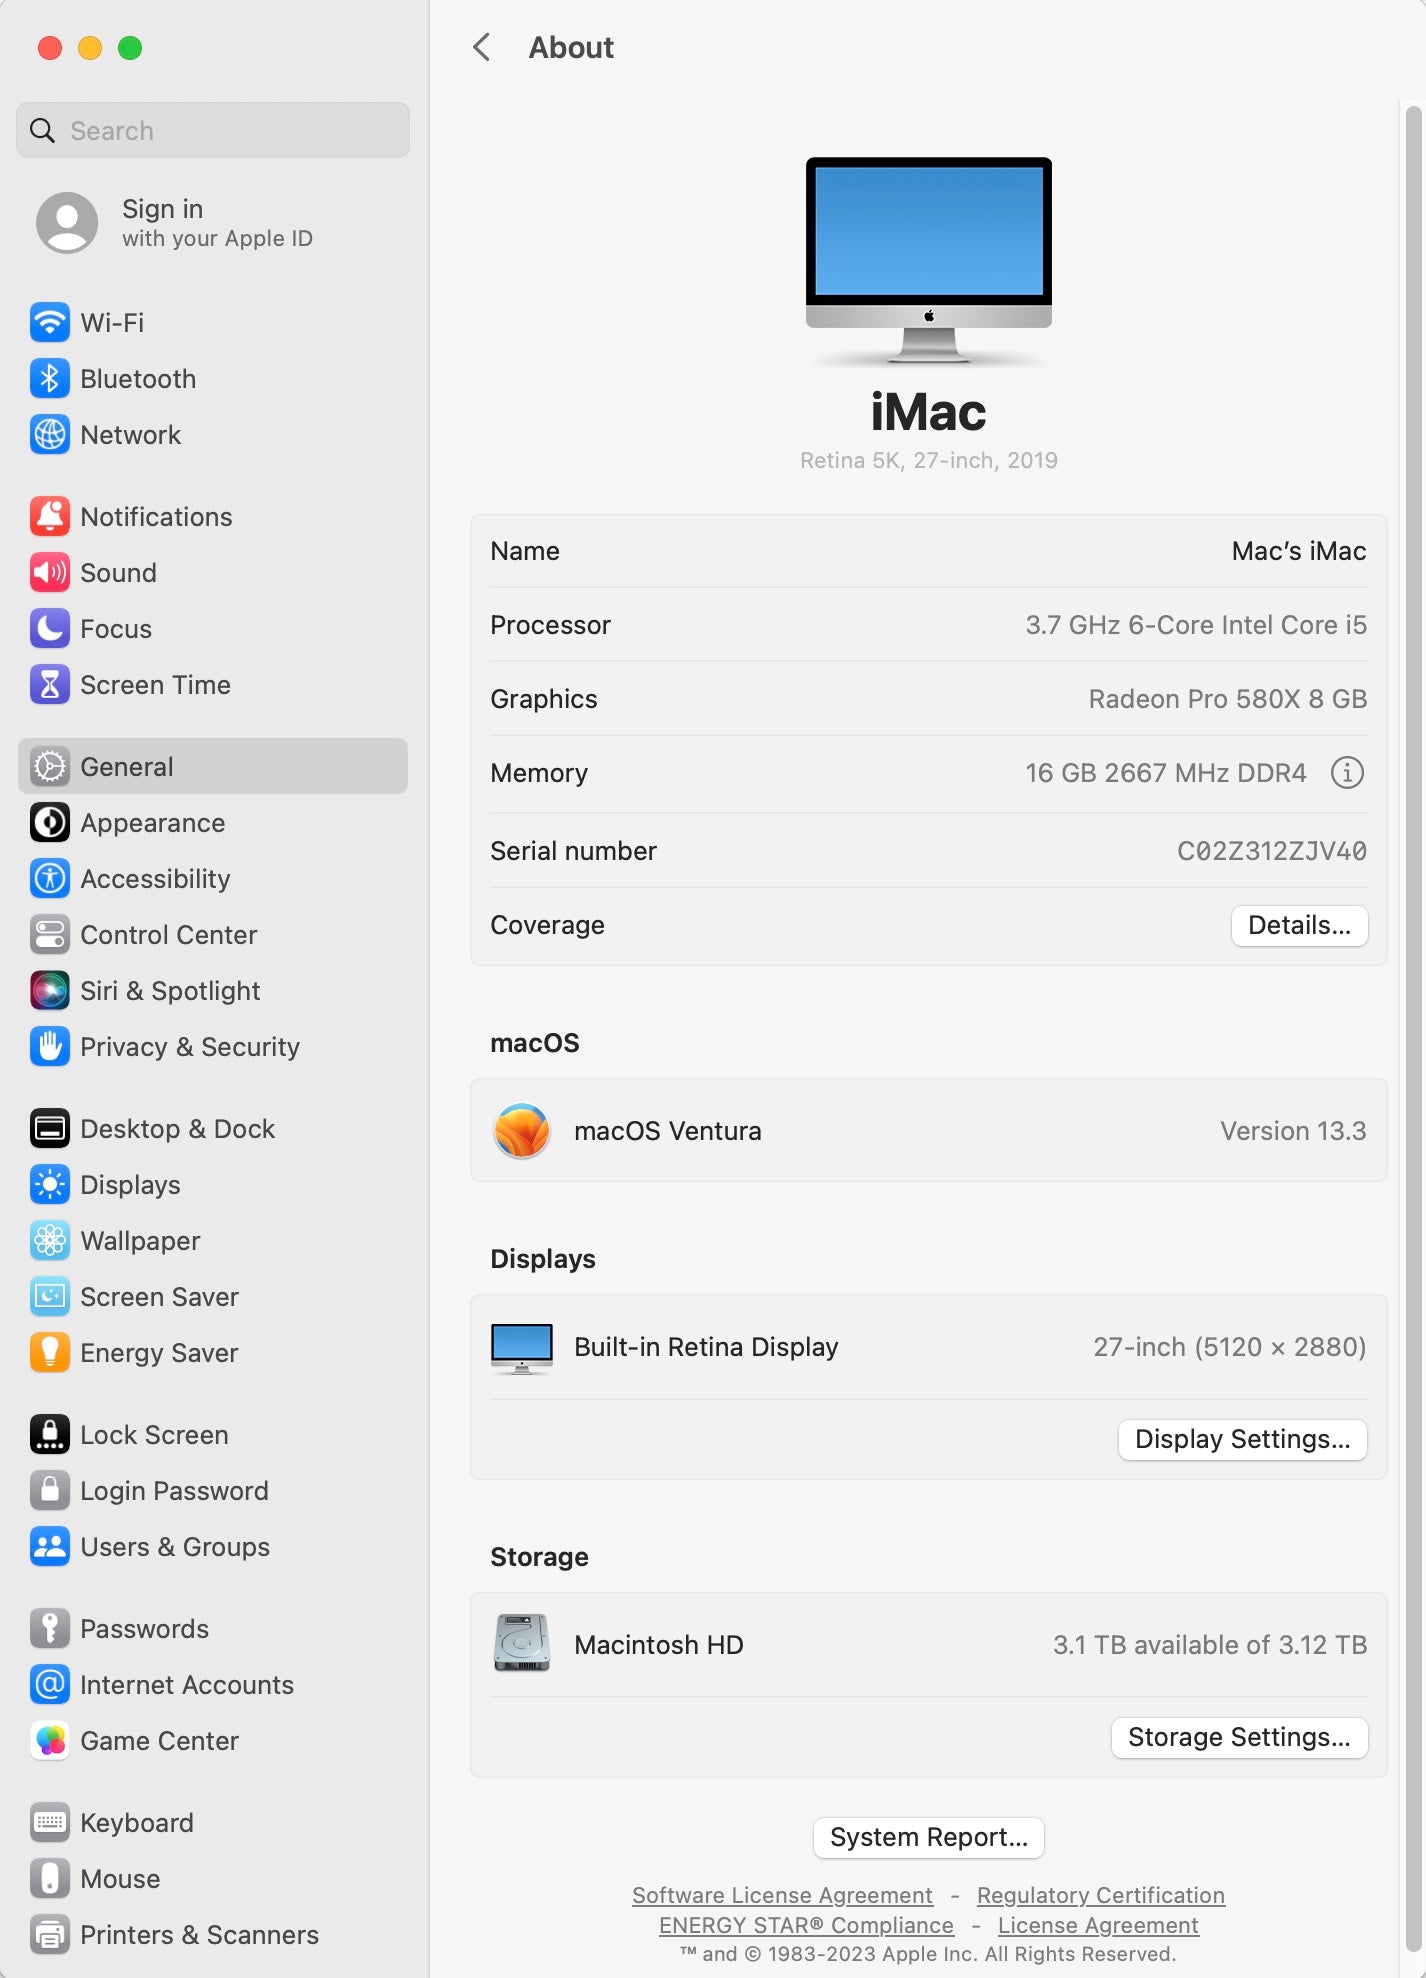Open Notifications bell icon

(x=50, y=516)
